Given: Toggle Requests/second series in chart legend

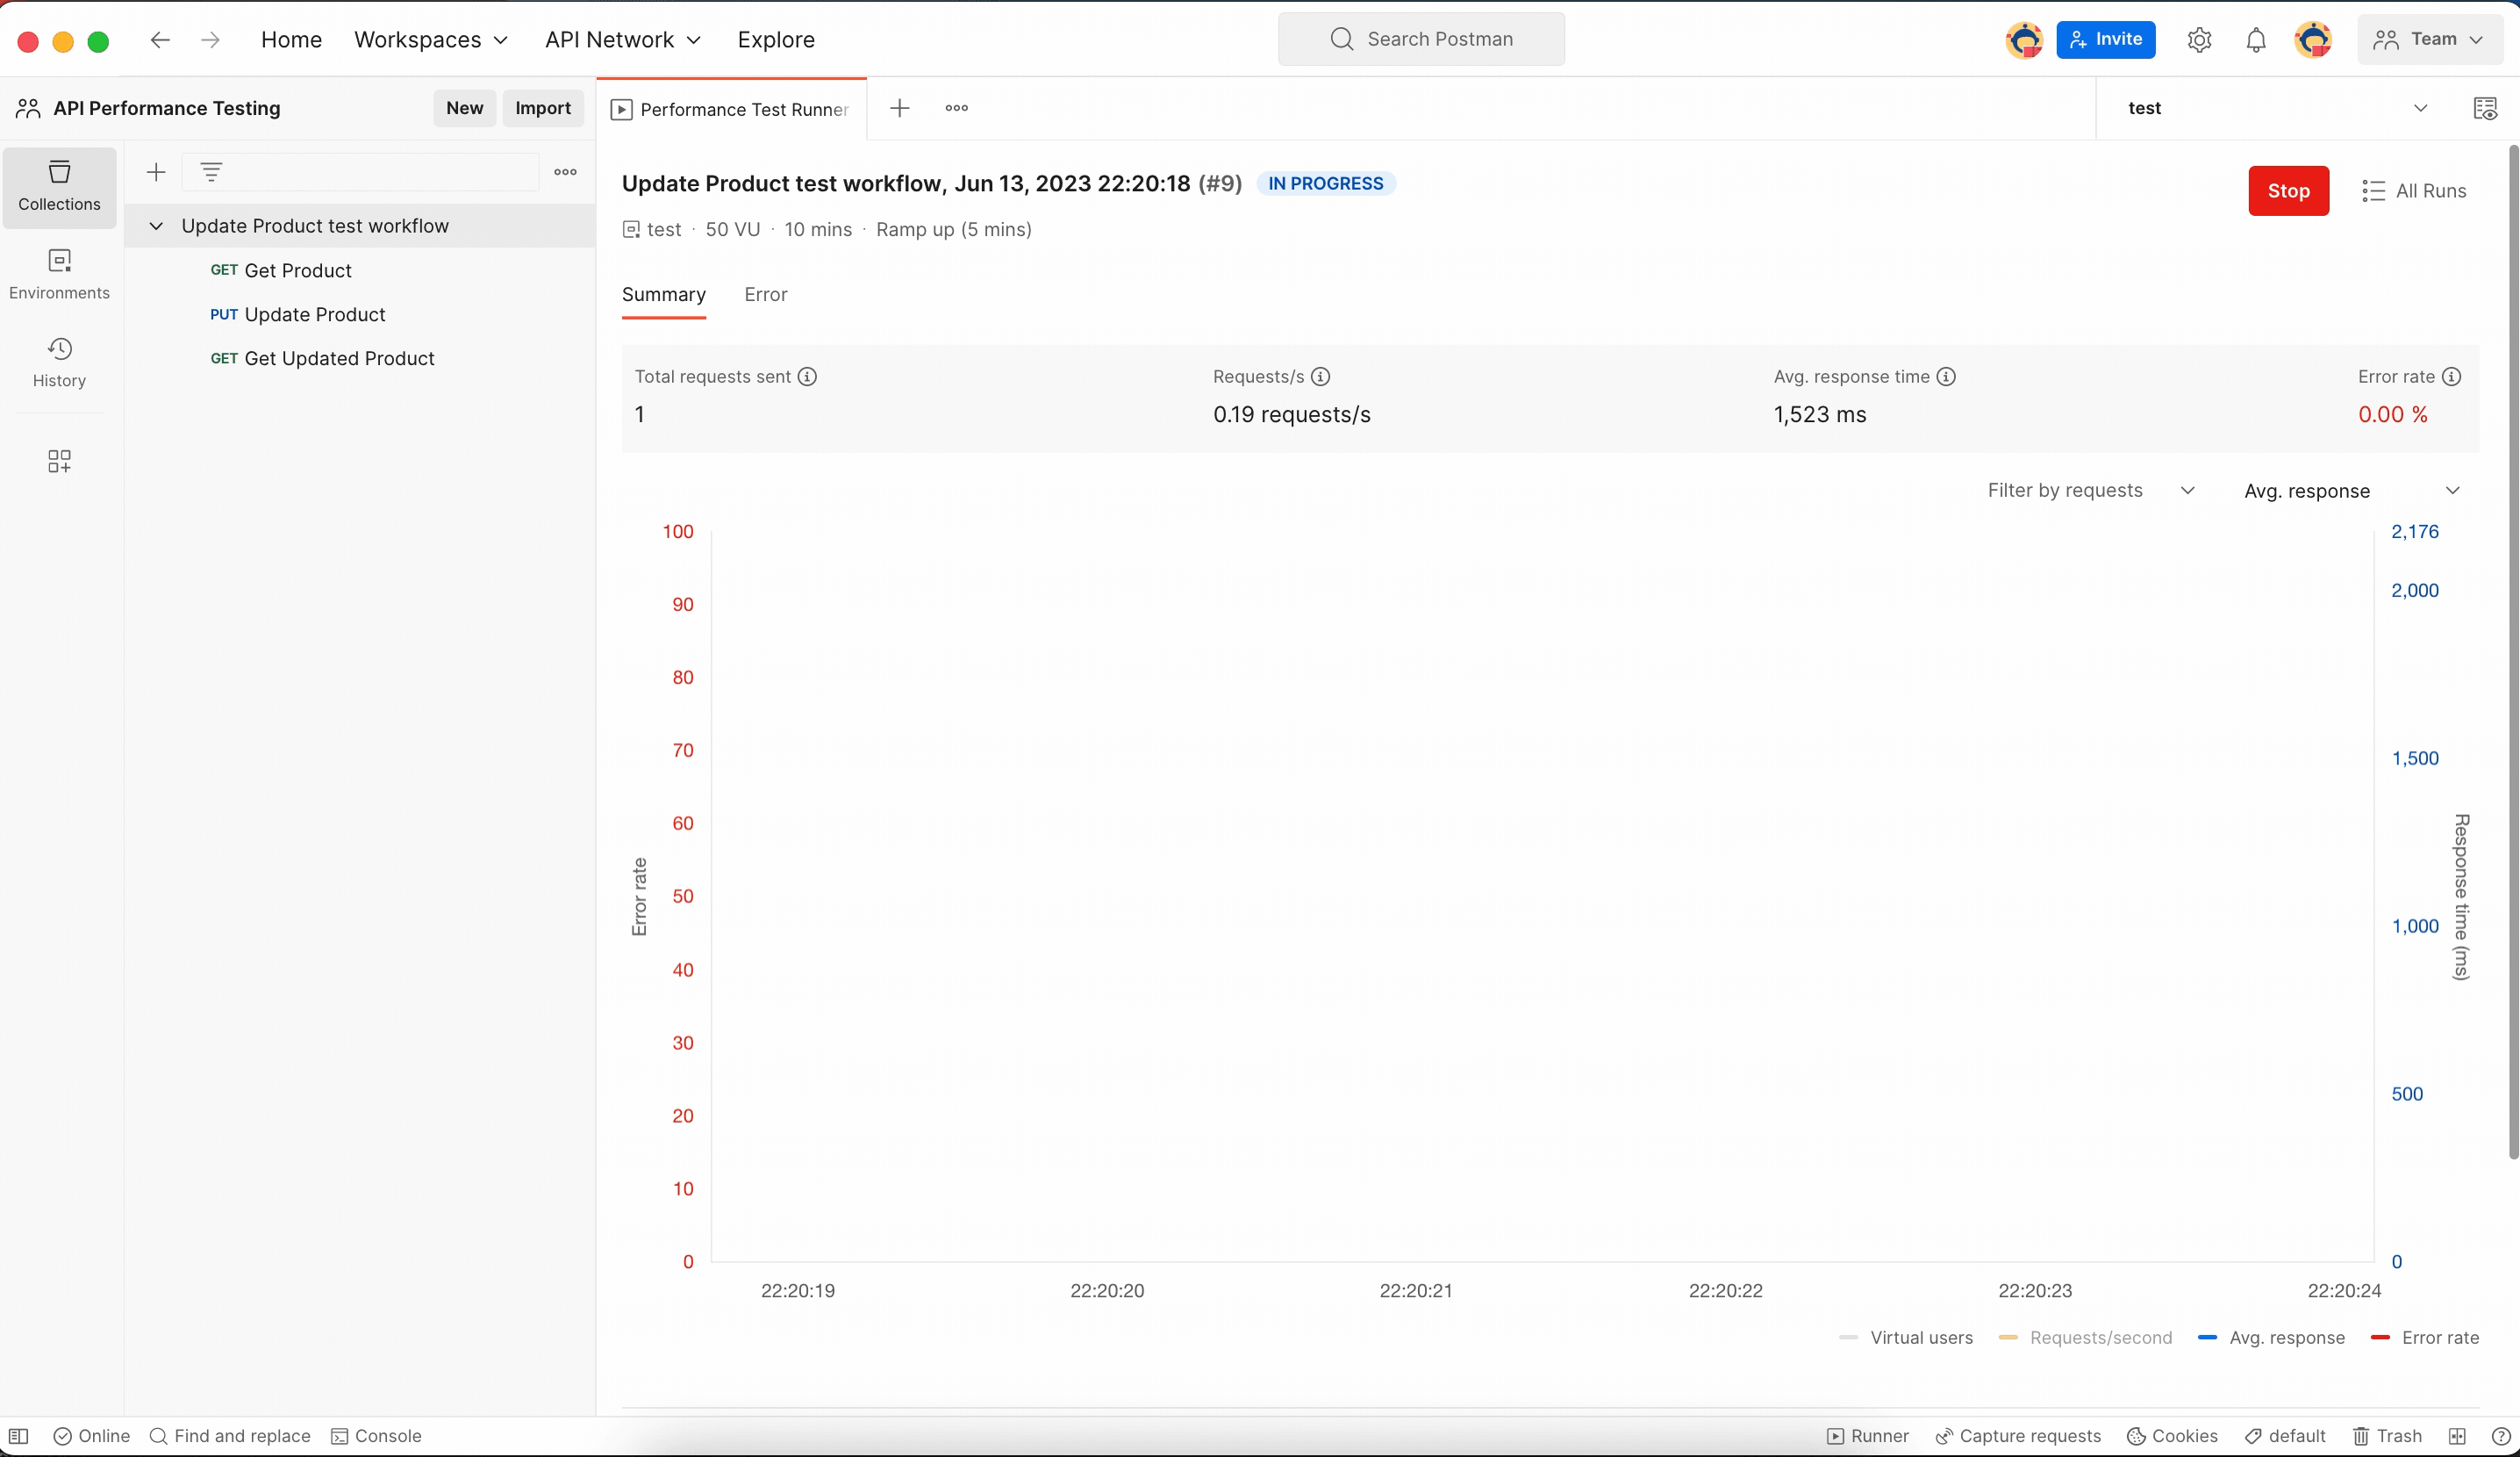Looking at the screenshot, I should [2086, 1338].
